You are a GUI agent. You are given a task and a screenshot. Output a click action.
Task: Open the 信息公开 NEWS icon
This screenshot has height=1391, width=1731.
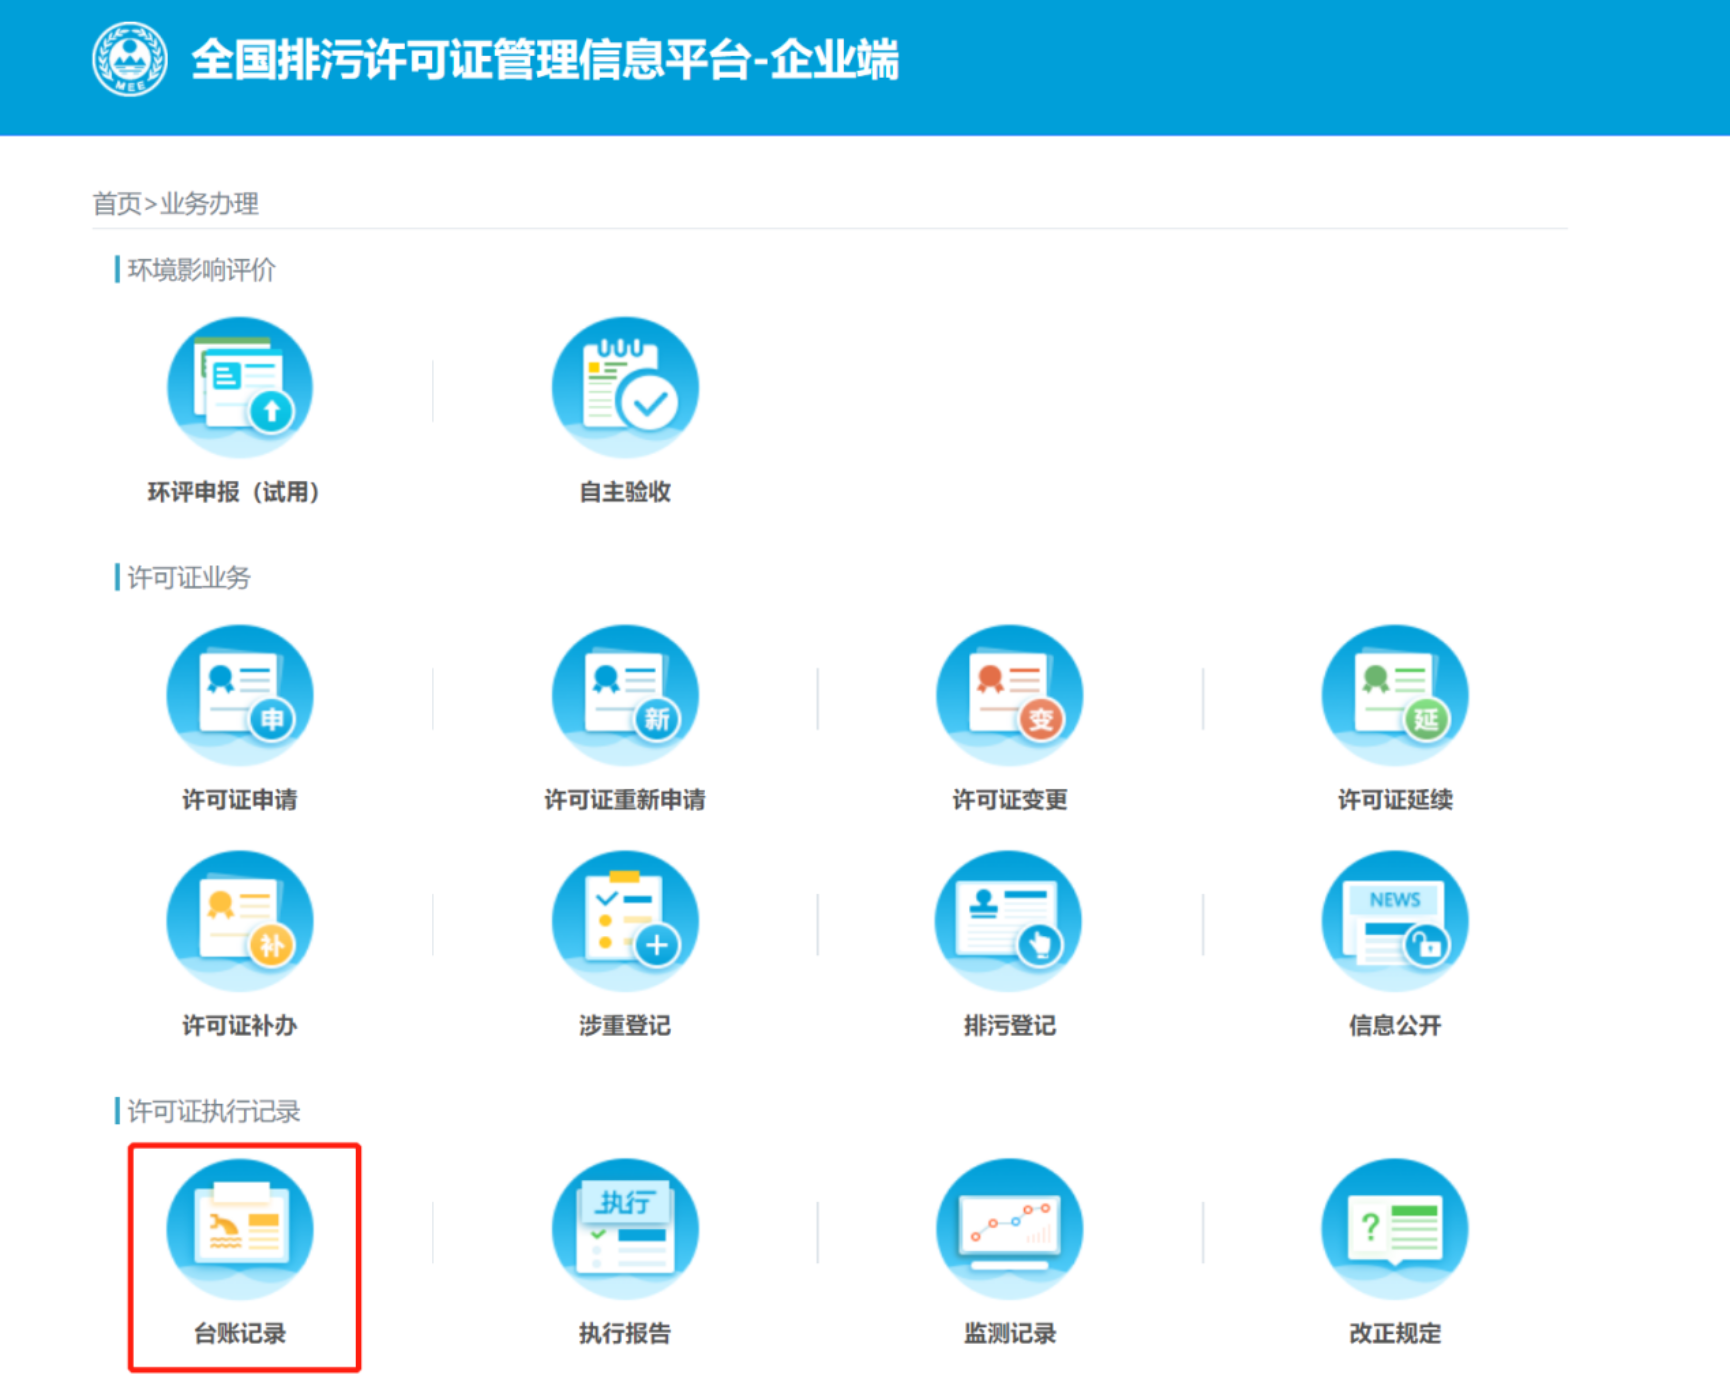point(1395,922)
